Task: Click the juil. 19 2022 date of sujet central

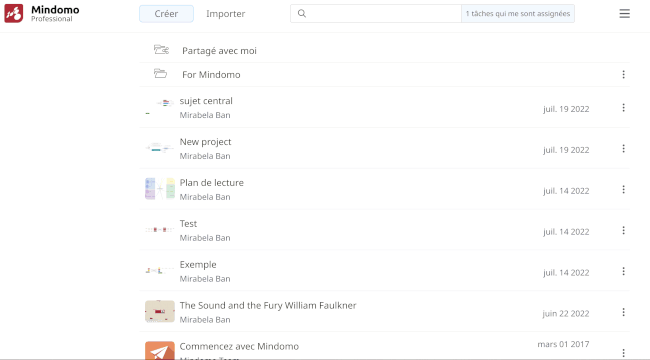Action: pos(566,109)
